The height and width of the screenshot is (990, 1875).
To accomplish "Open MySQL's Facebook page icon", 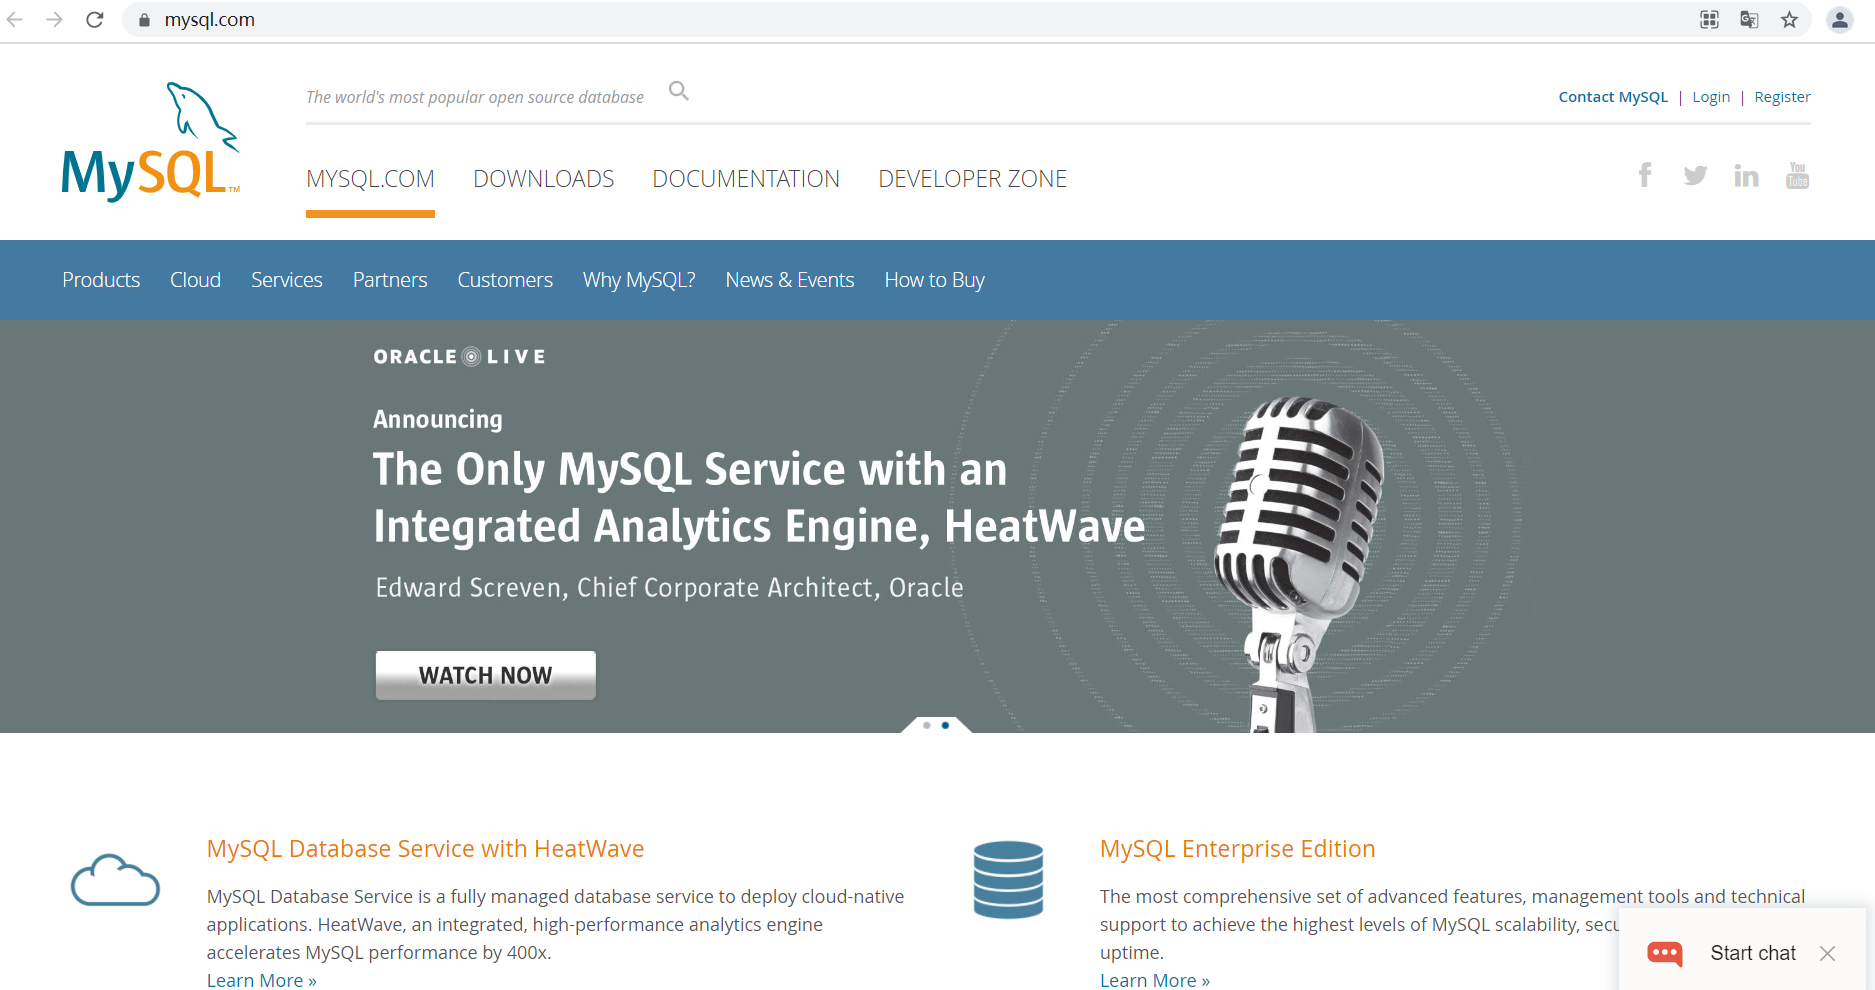I will pos(1644,175).
